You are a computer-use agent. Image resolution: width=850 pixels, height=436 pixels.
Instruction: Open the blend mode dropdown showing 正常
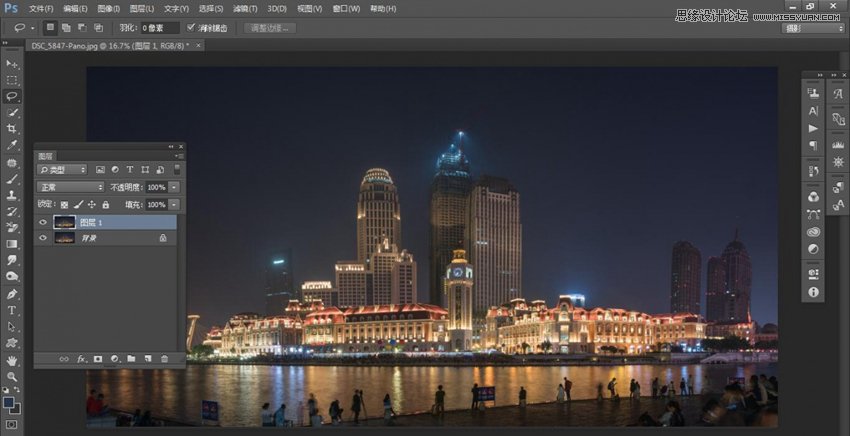tap(70, 187)
